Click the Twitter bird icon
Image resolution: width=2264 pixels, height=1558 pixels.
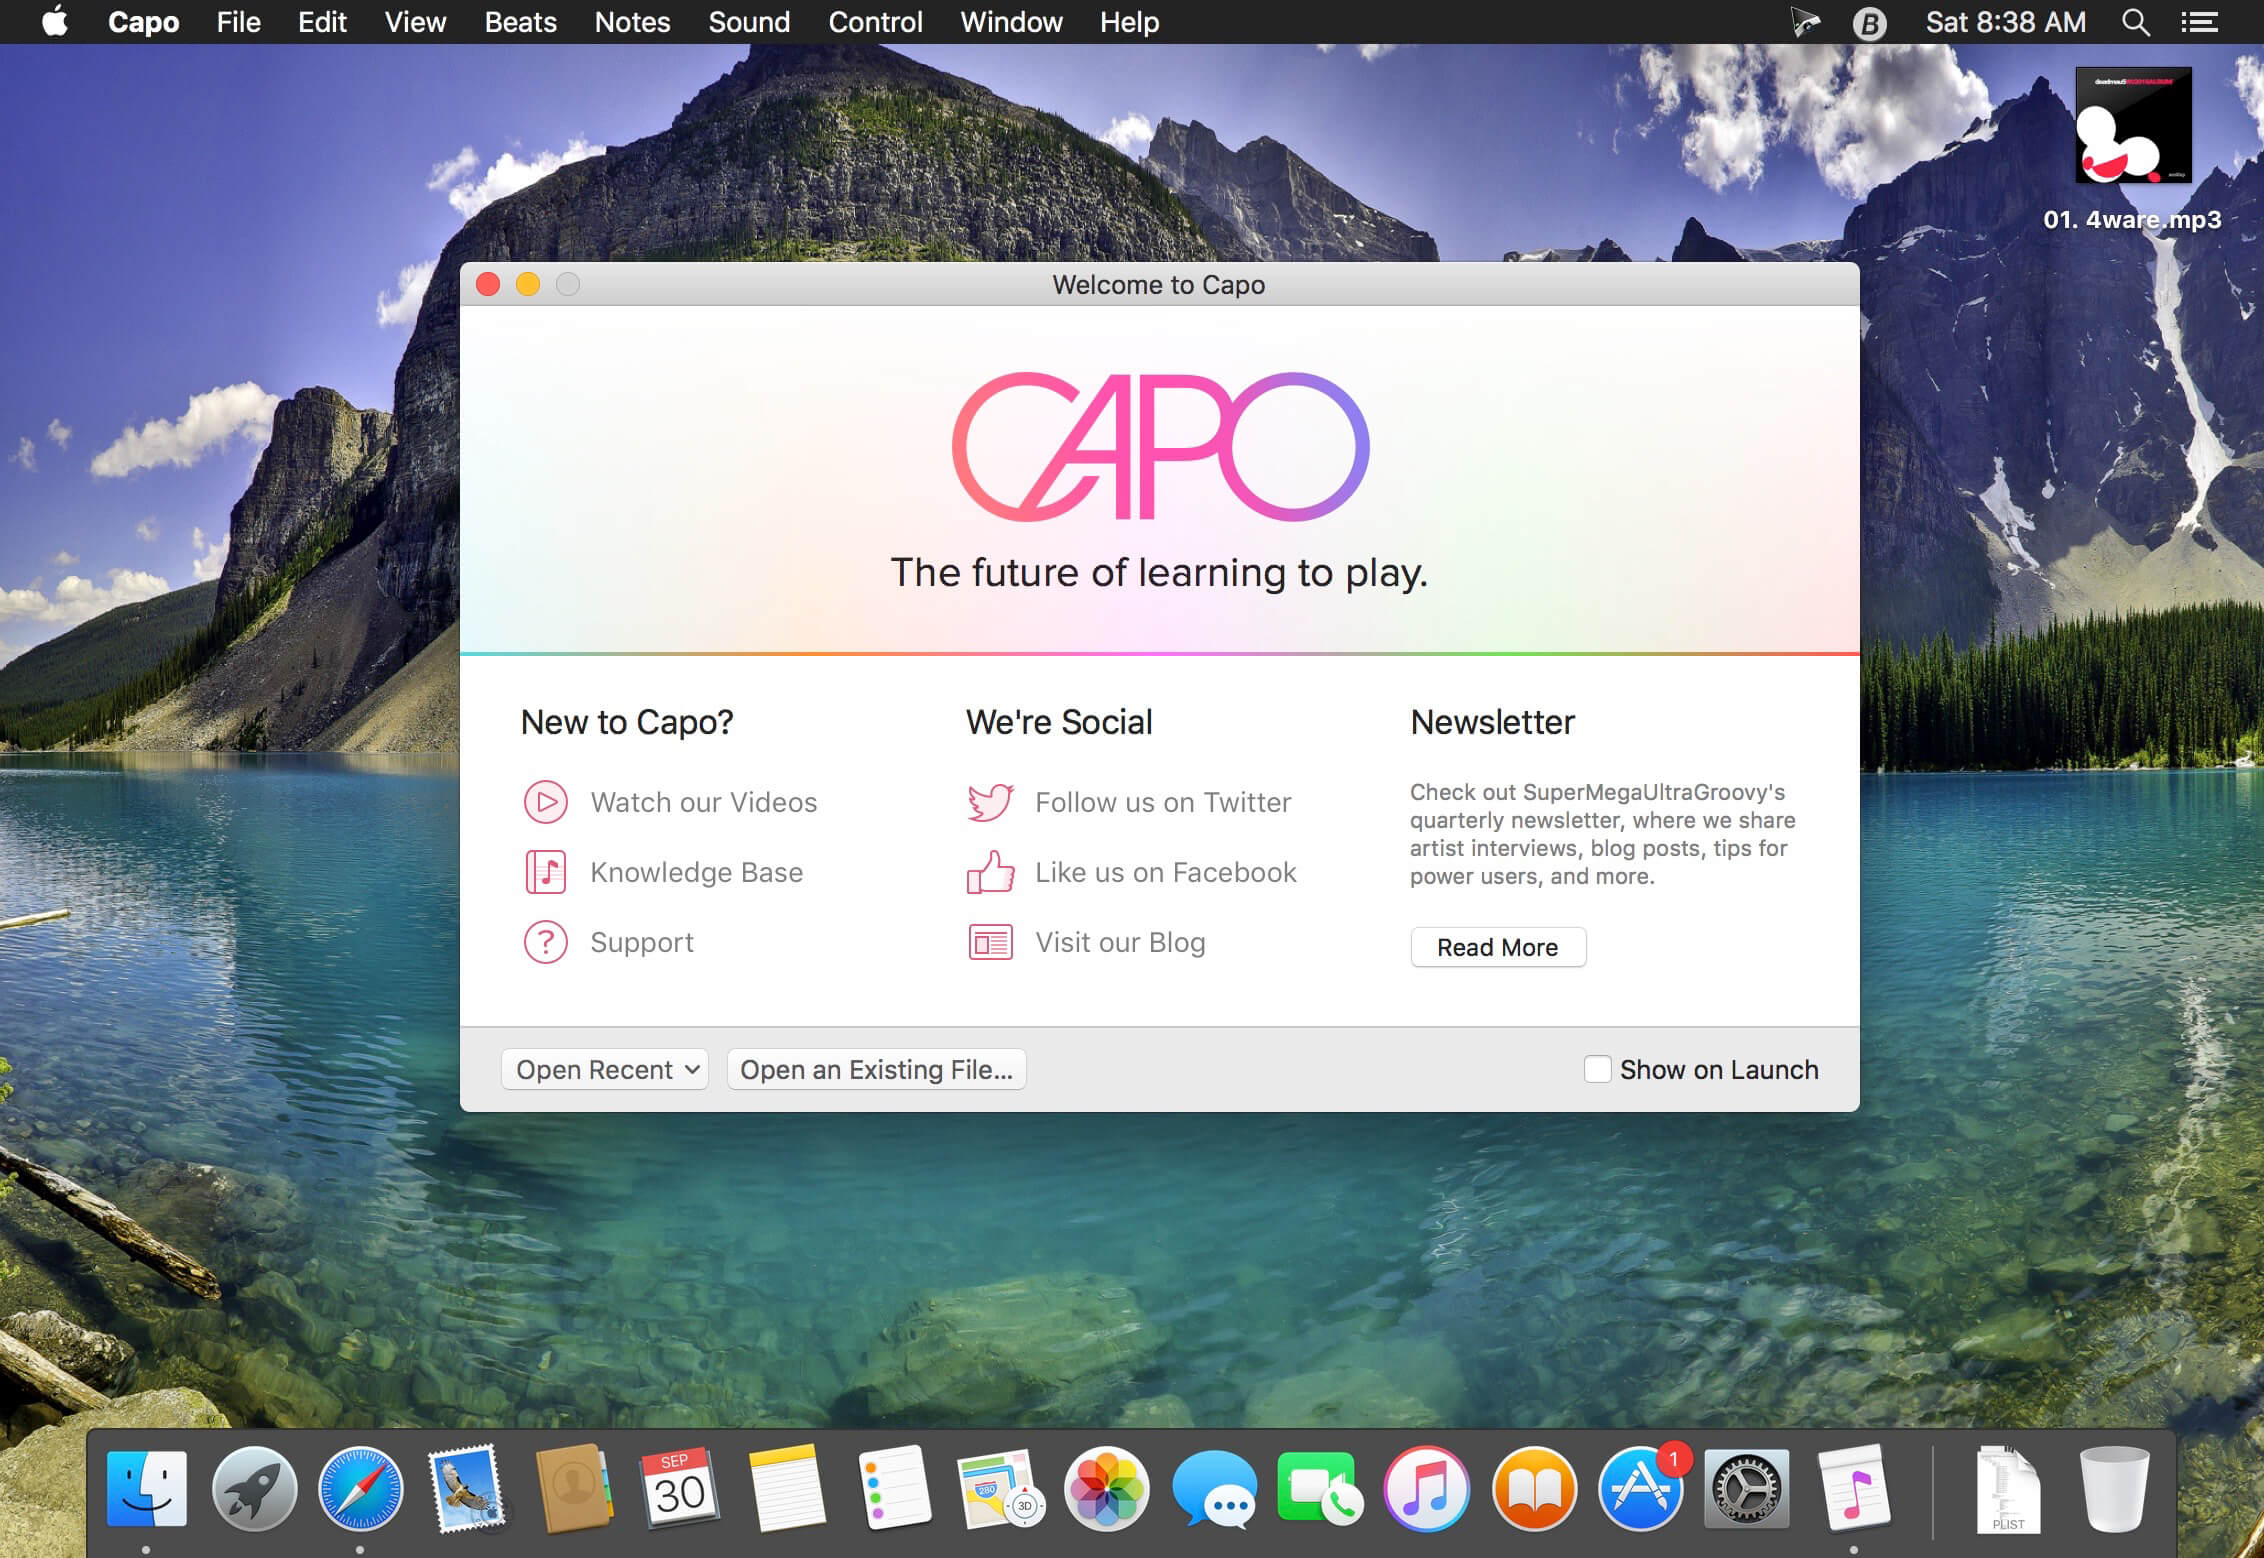click(x=991, y=802)
